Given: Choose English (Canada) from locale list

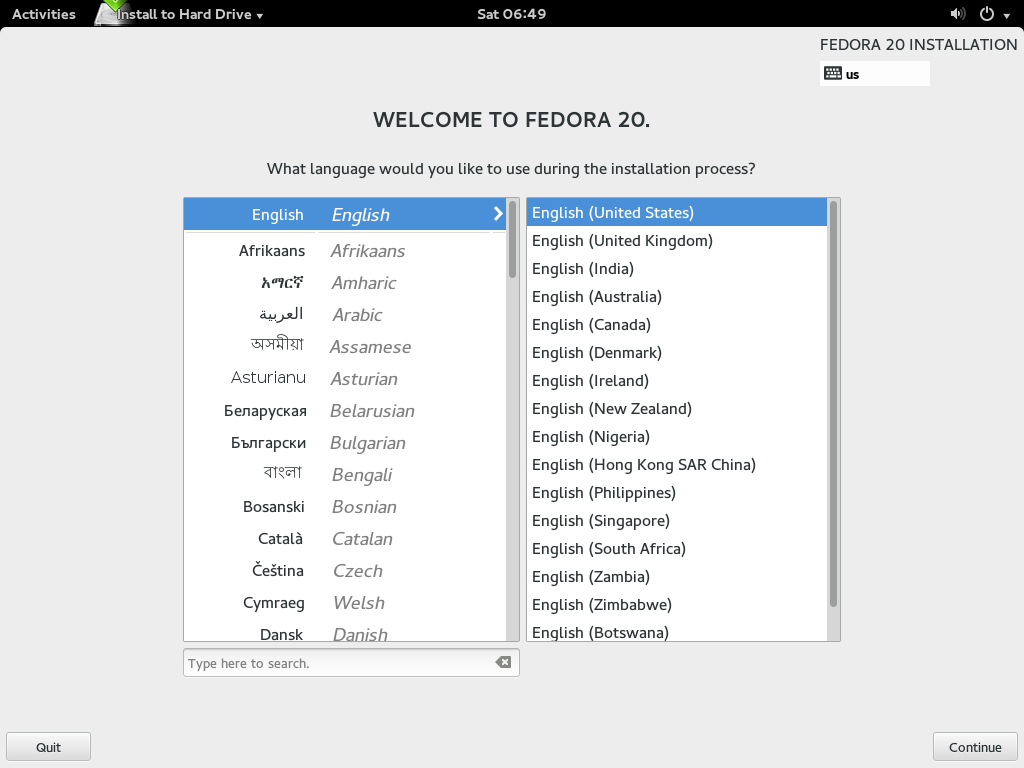Looking at the screenshot, I should pos(591,325).
